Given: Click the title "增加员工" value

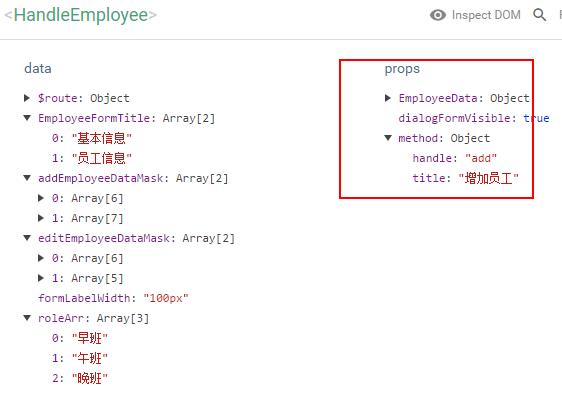Looking at the screenshot, I should tap(489, 178).
